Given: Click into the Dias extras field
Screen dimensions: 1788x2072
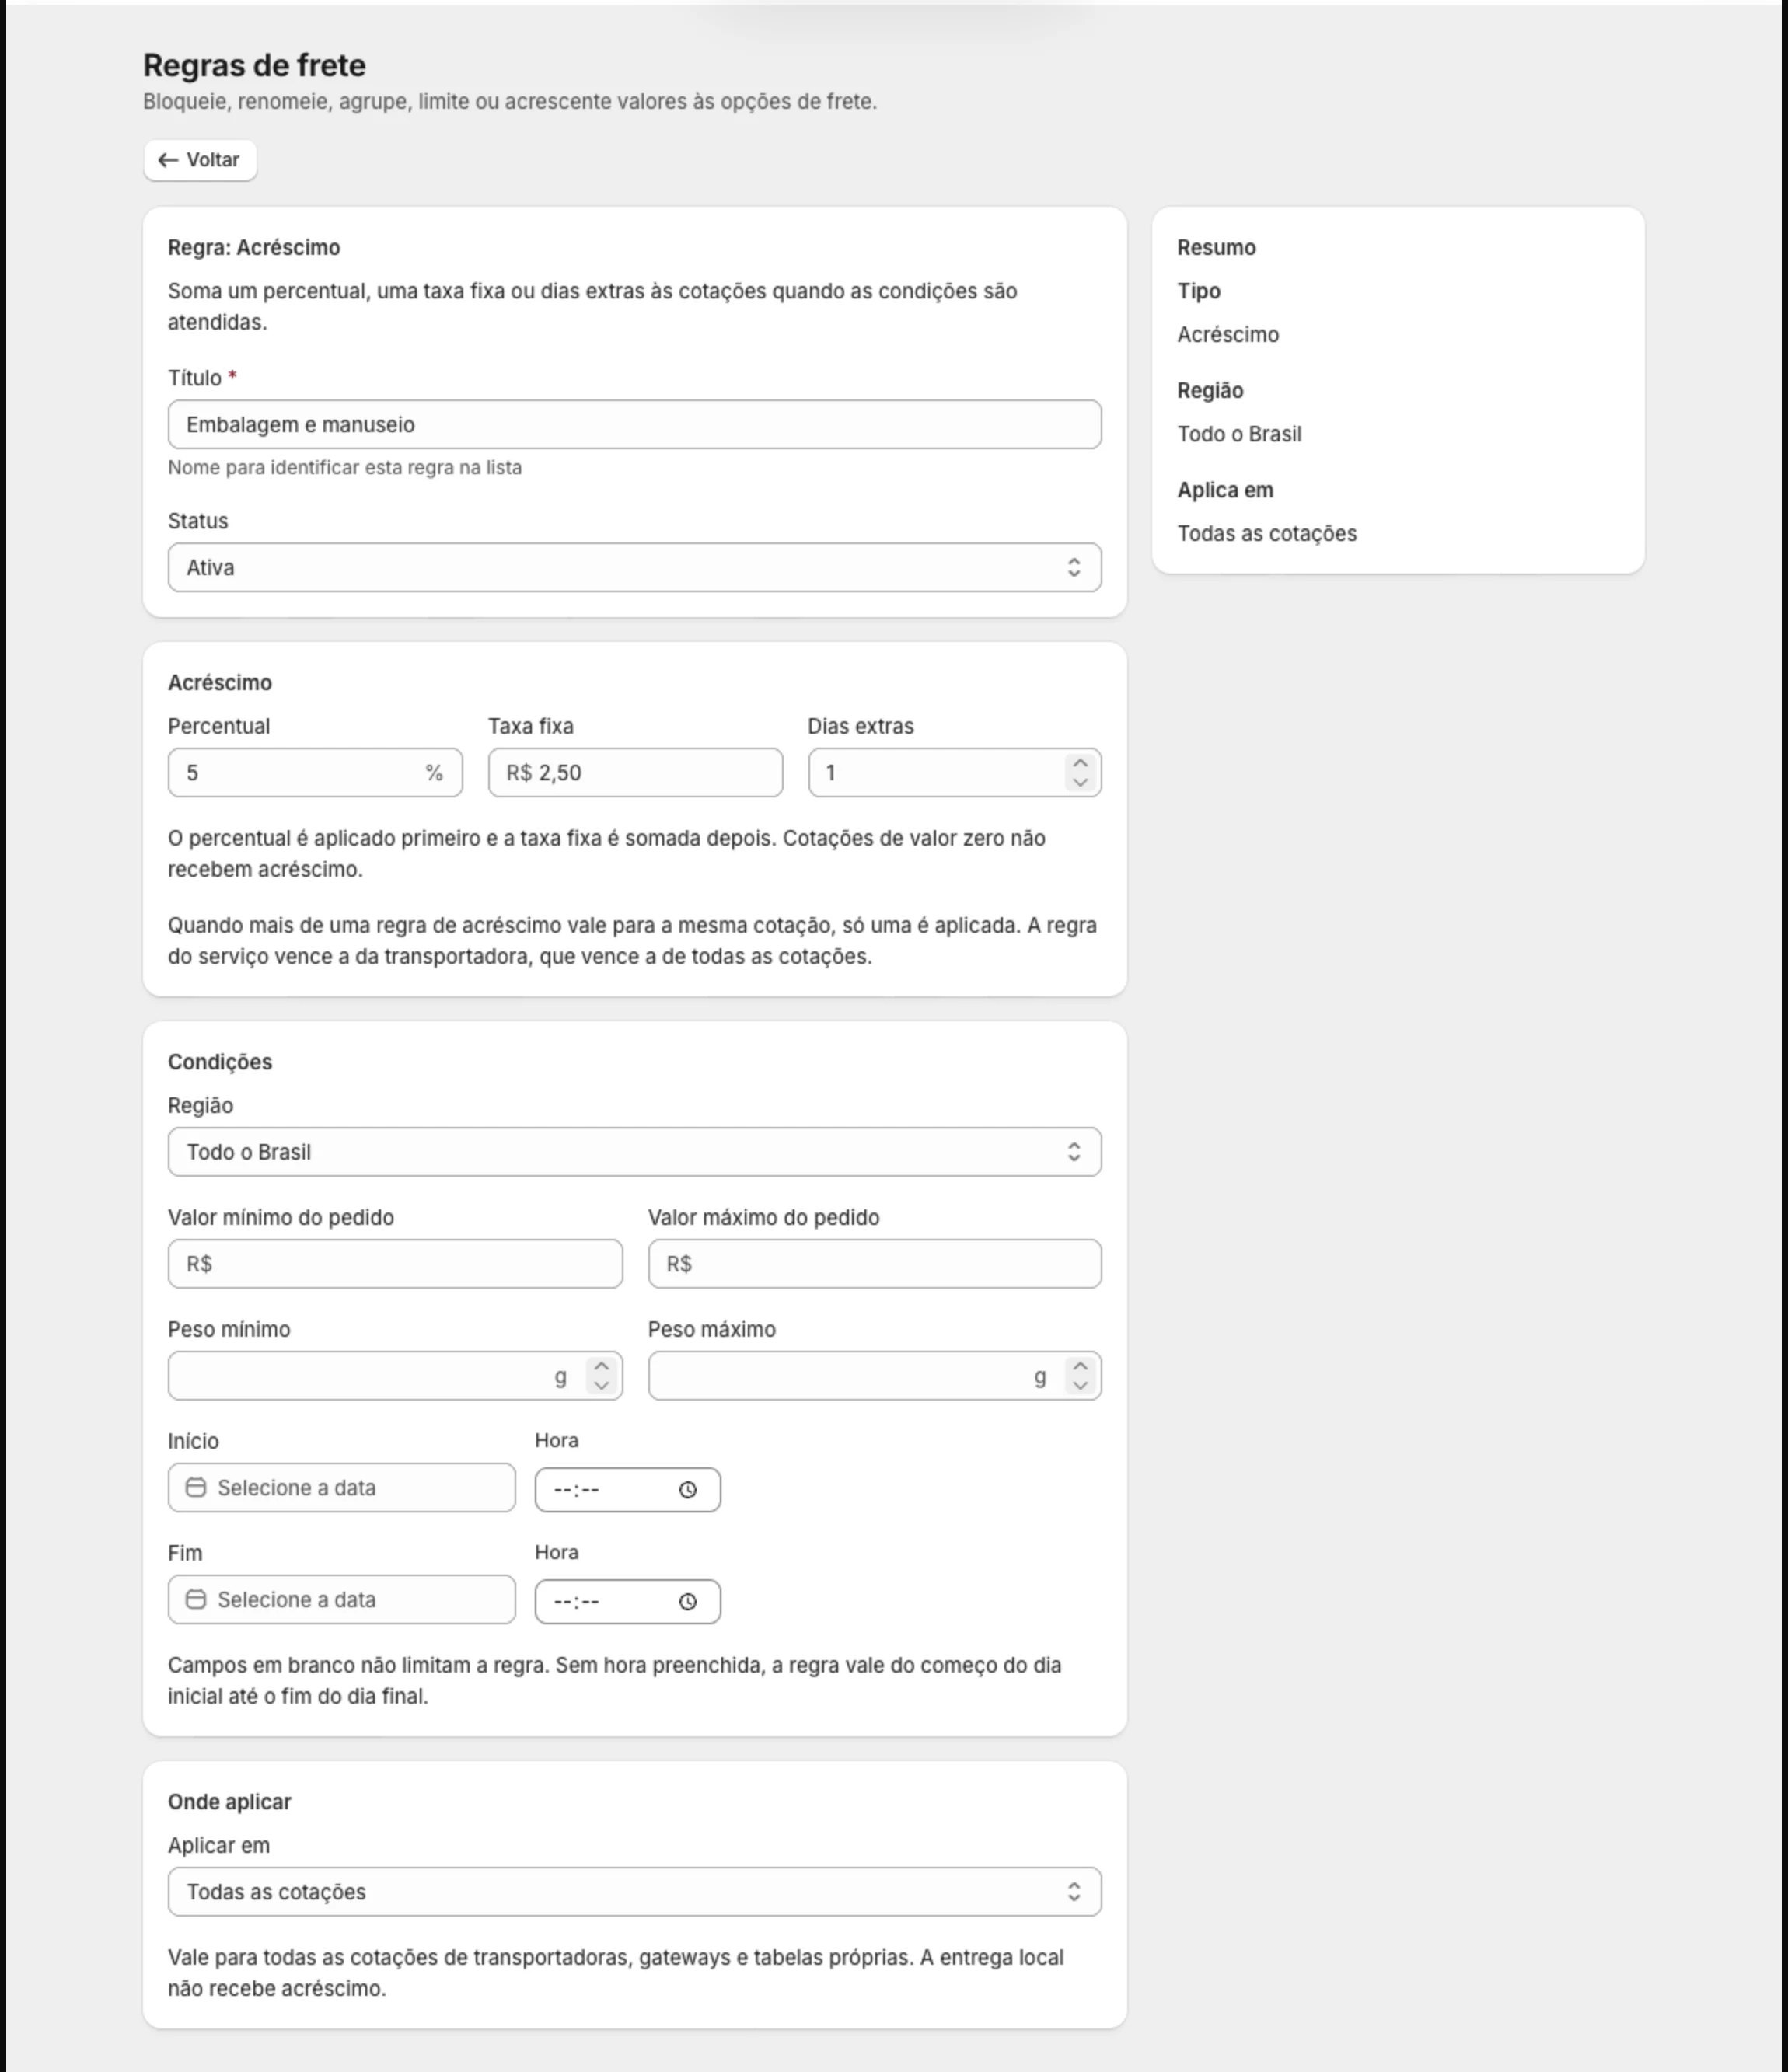Looking at the screenshot, I should pyautogui.click(x=954, y=773).
